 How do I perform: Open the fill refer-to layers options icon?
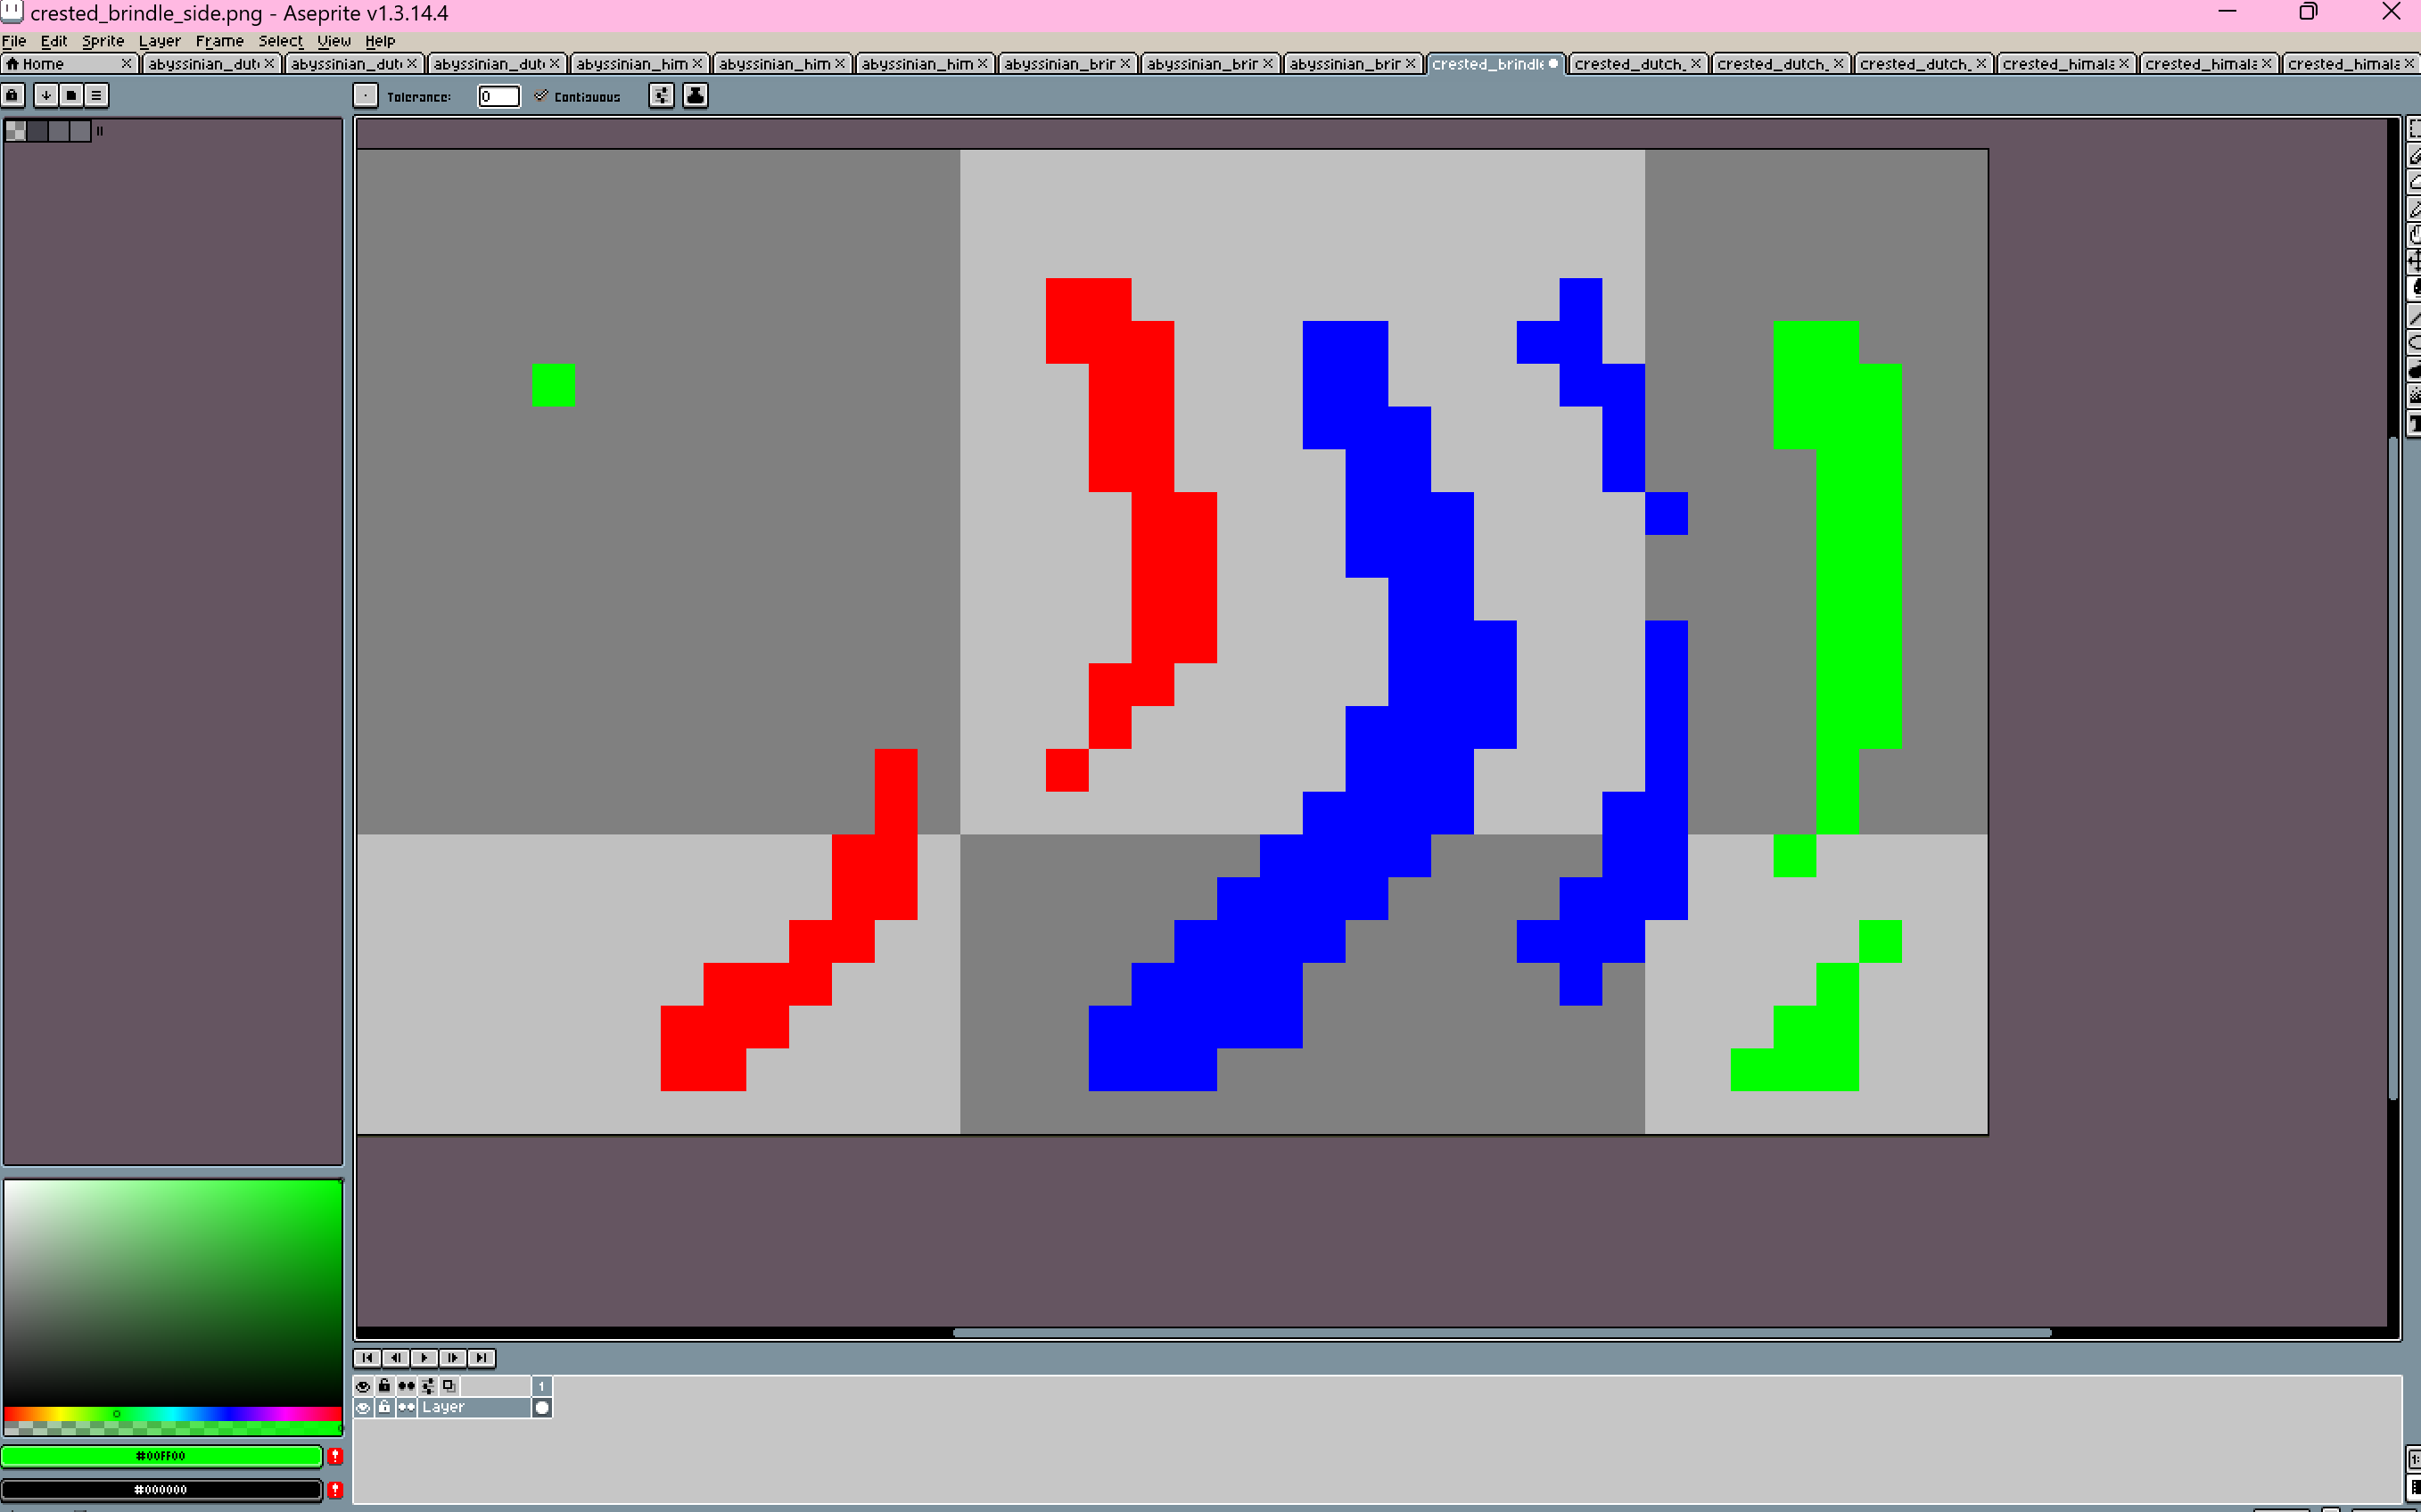click(662, 95)
